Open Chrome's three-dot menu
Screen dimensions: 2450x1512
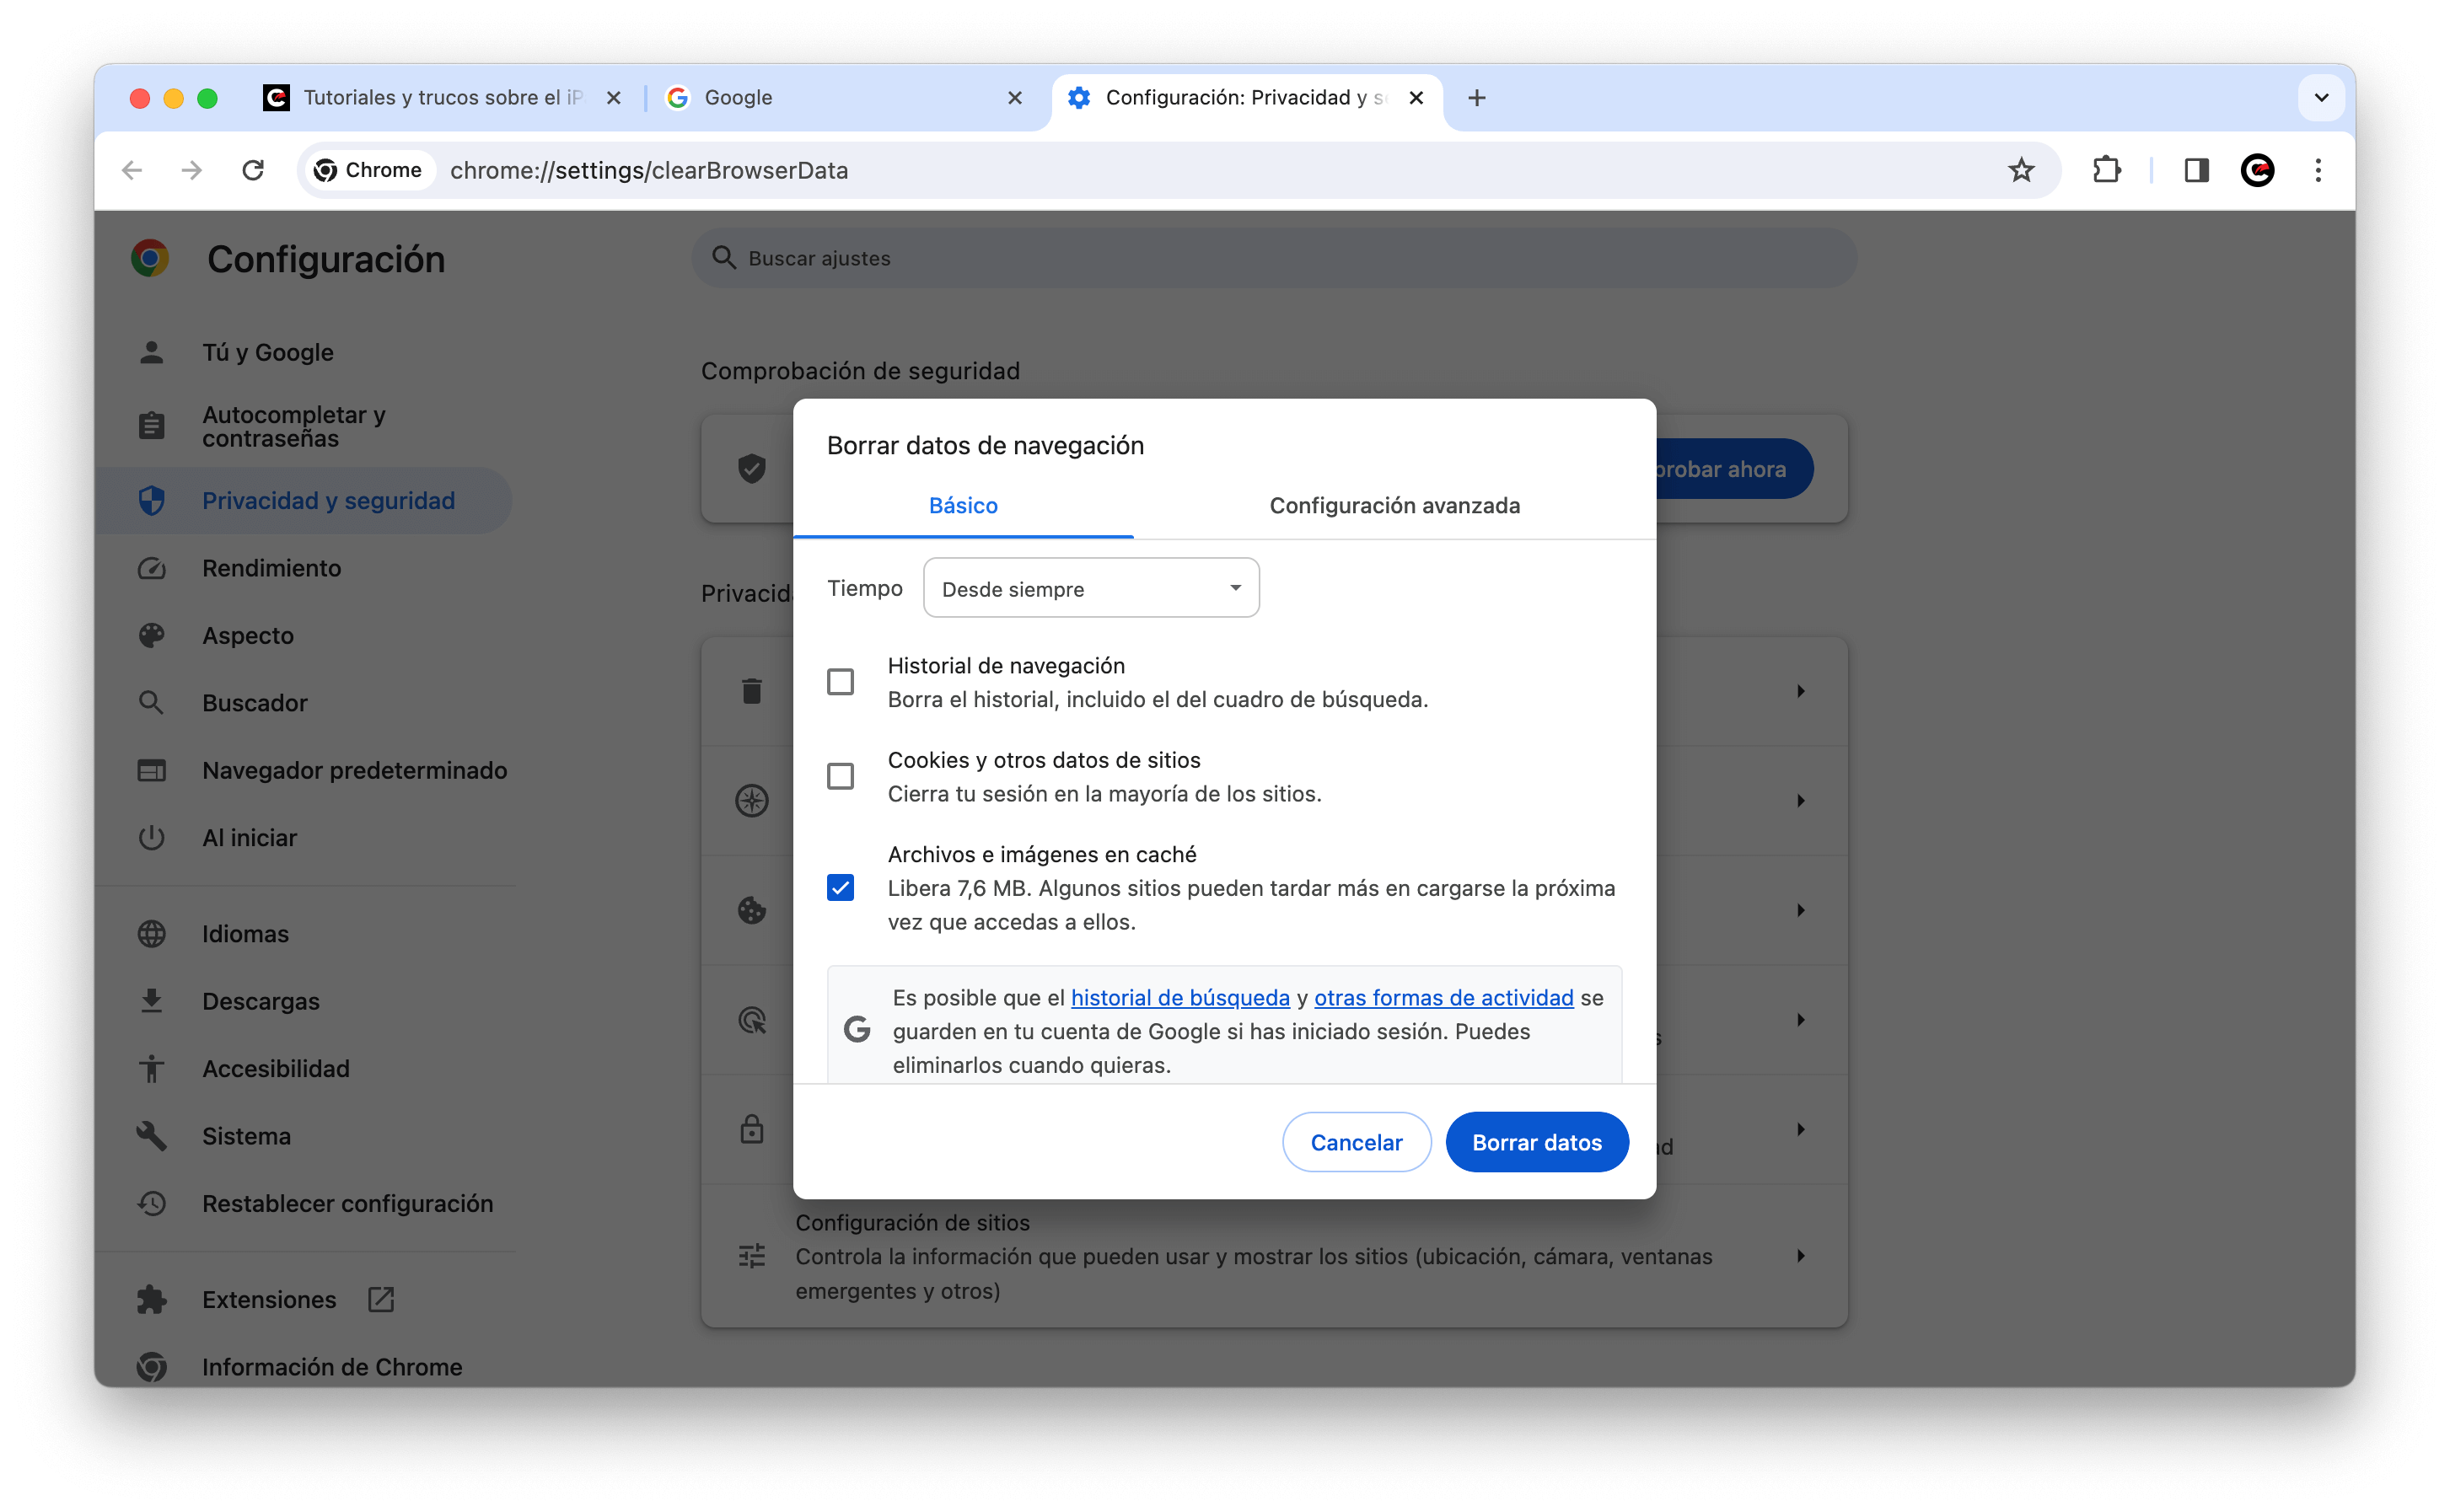tap(2318, 170)
